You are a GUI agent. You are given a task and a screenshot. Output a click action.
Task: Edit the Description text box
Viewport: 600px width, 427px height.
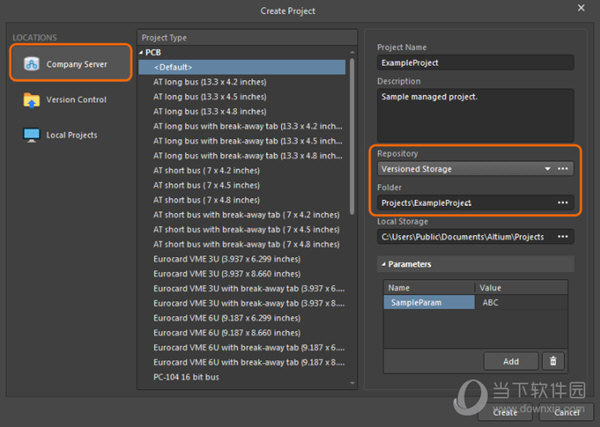click(476, 115)
